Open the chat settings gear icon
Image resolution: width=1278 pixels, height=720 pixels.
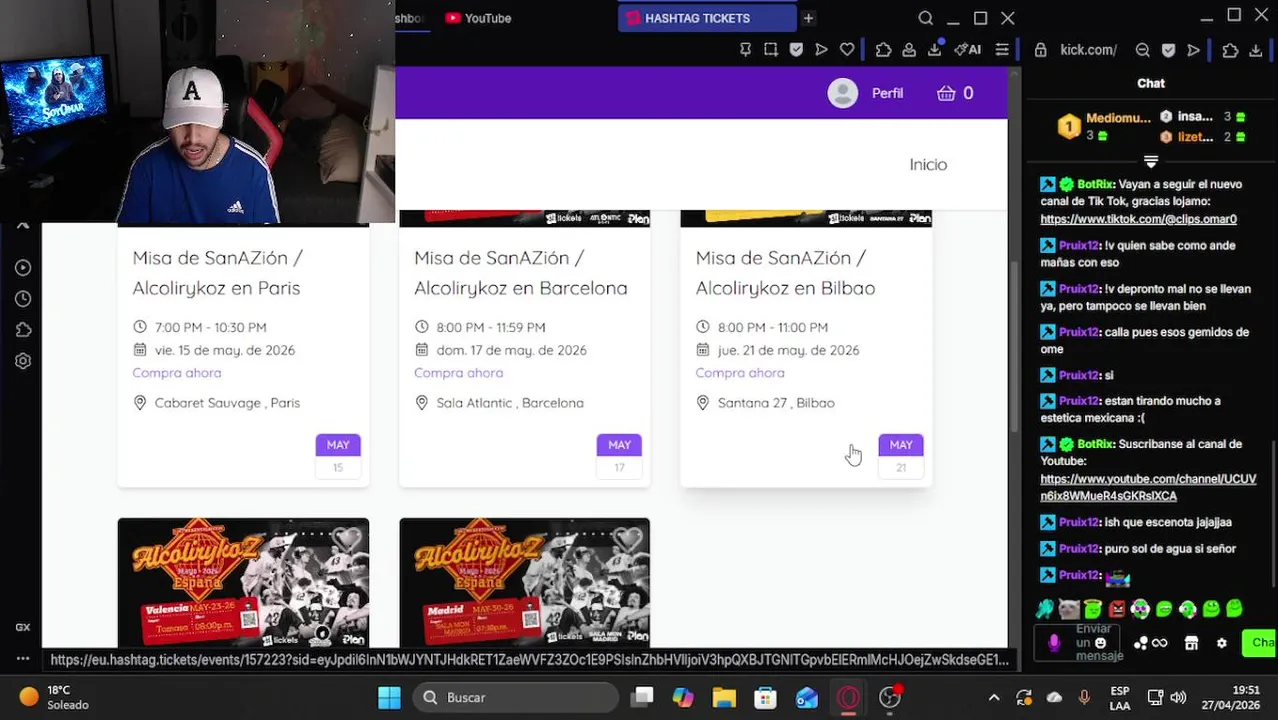pos(1221,643)
